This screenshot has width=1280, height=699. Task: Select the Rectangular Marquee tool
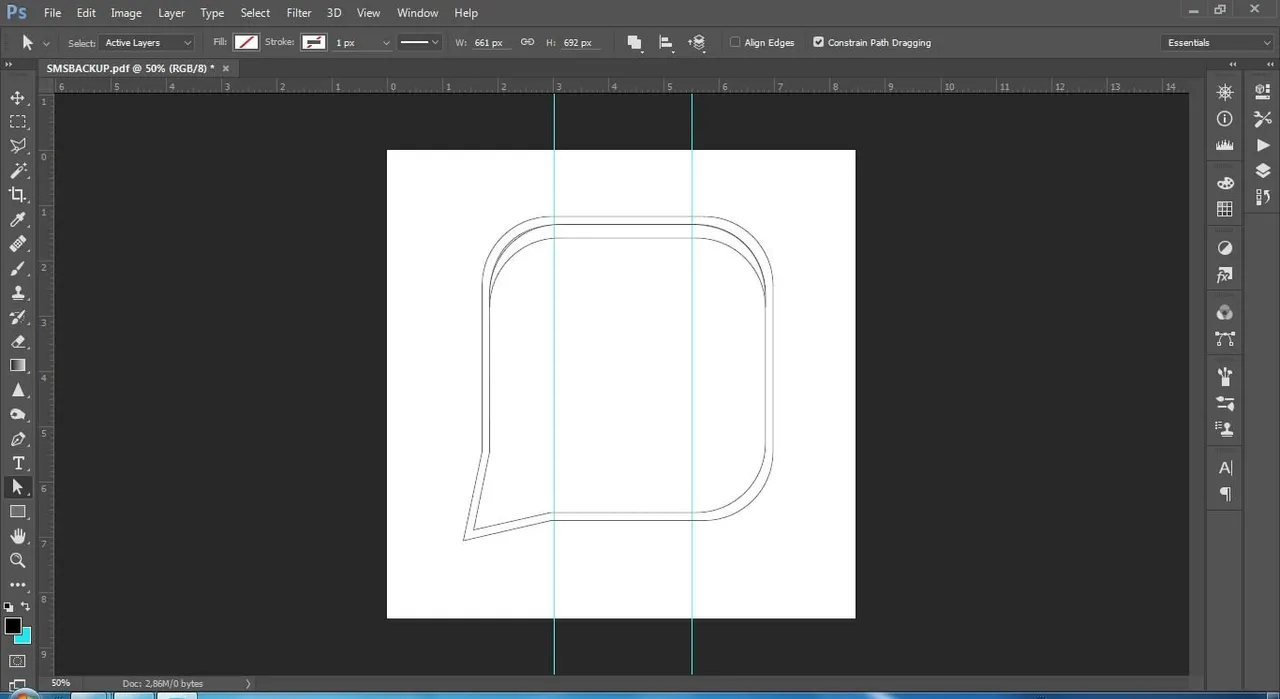point(18,122)
